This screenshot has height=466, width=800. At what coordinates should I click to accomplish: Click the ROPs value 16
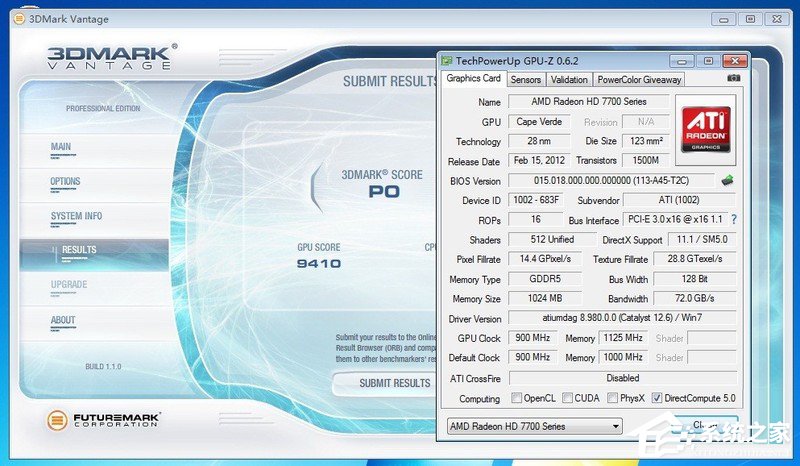(x=536, y=219)
